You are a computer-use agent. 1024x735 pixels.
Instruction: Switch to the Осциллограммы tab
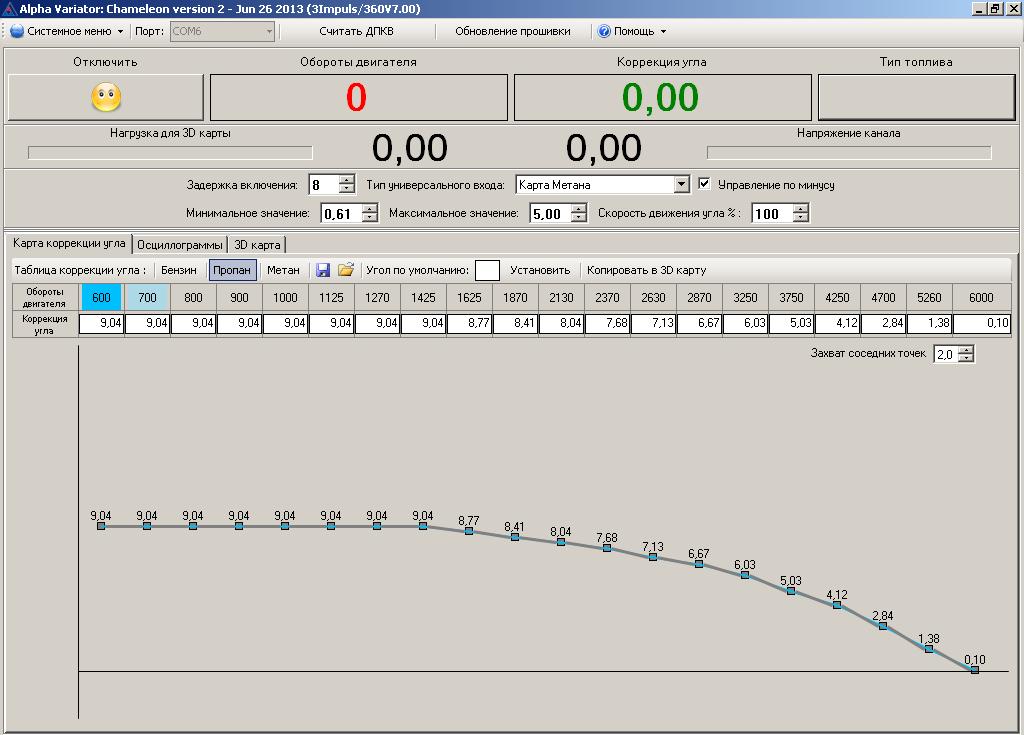[x=180, y=245]
